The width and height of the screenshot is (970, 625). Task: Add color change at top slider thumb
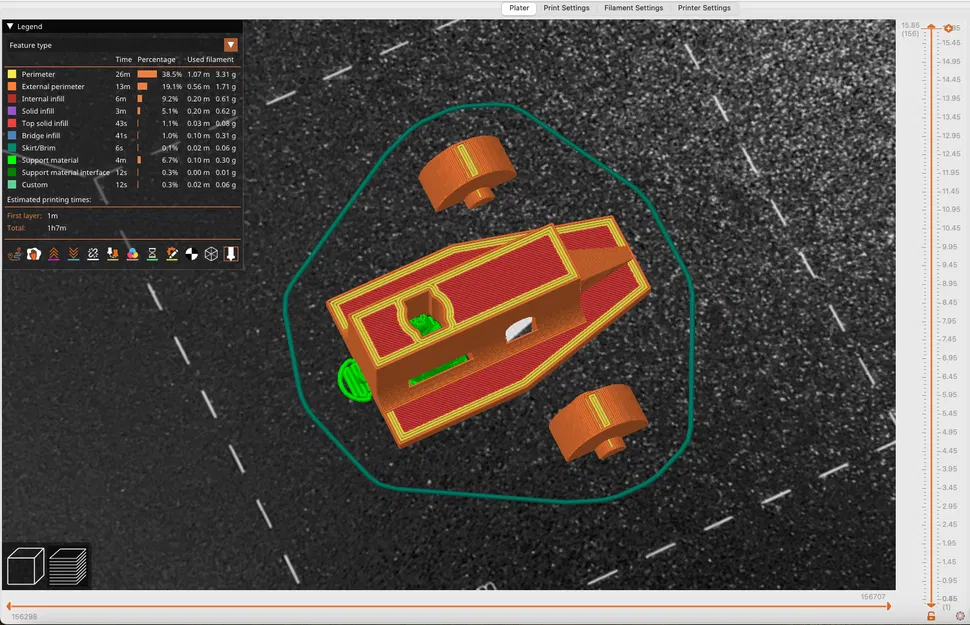tap(948, 28)
